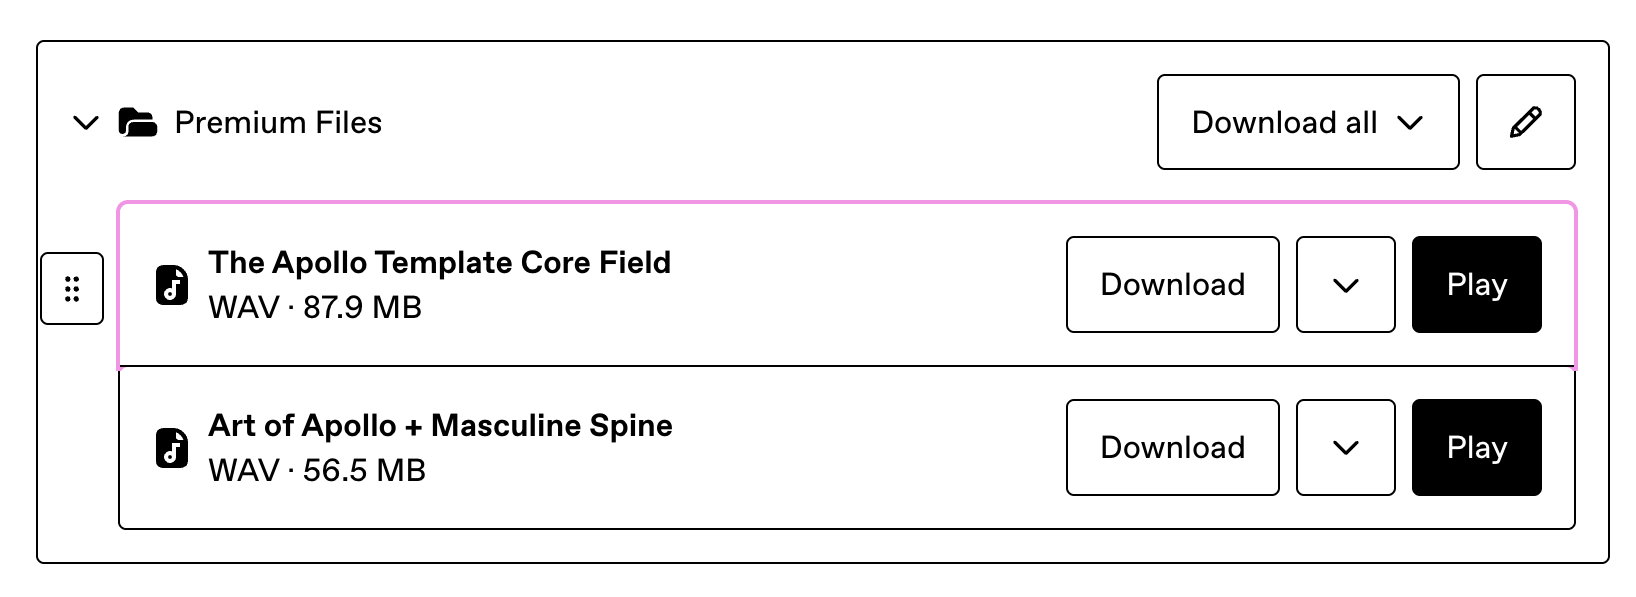Play Art of Apollo + Masculine Spine
Image resolution: width=1636 pixels, height=597 pixels.
[1477, 447]
